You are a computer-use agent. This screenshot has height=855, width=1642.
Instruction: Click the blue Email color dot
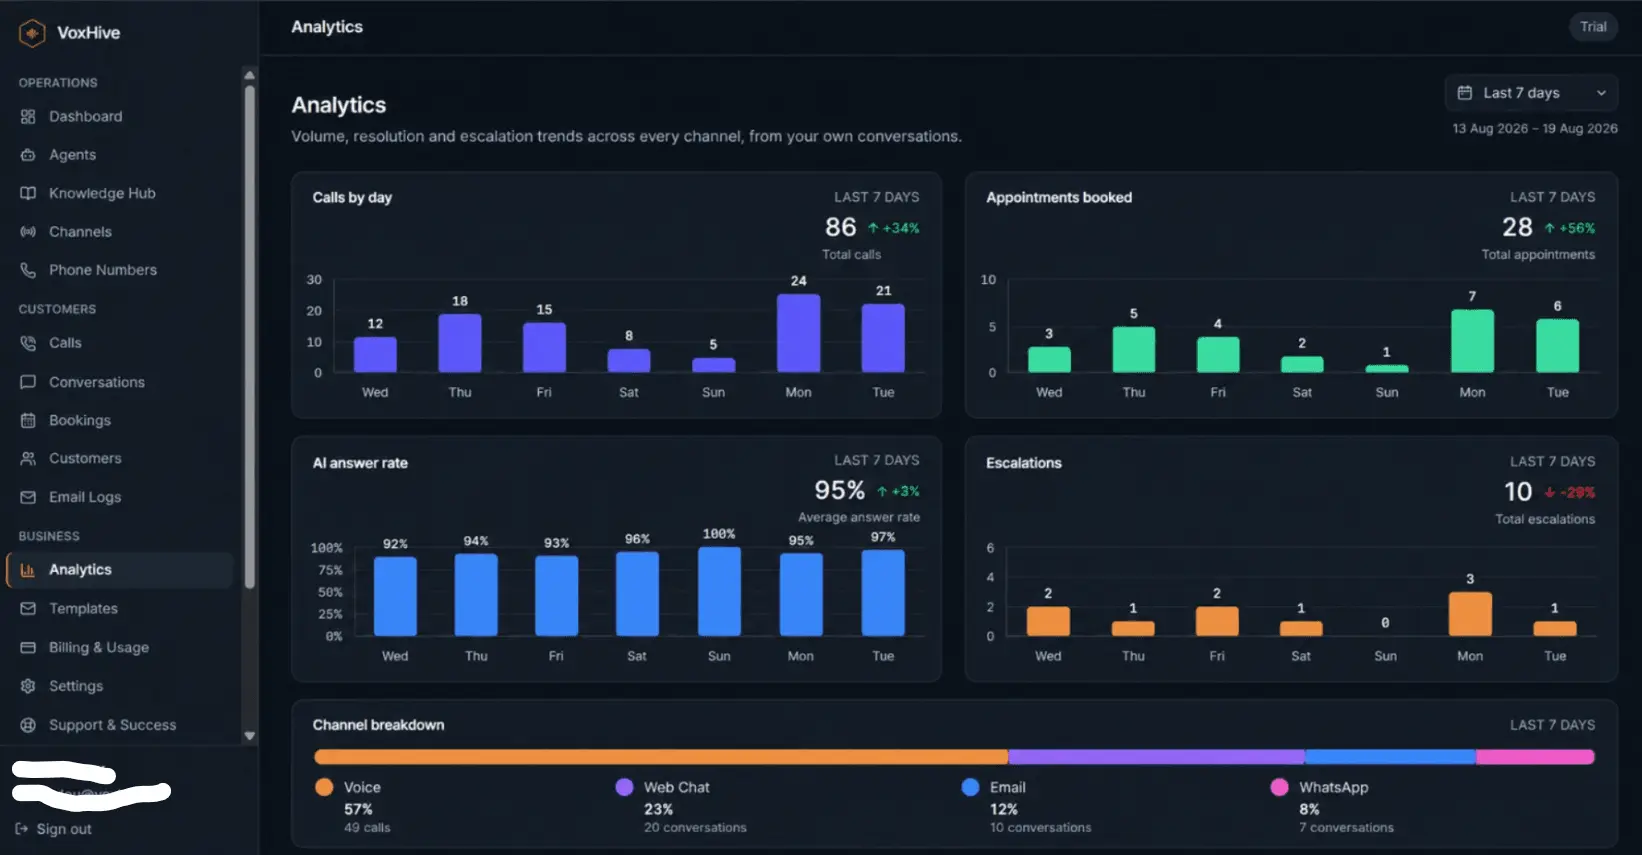970,787
